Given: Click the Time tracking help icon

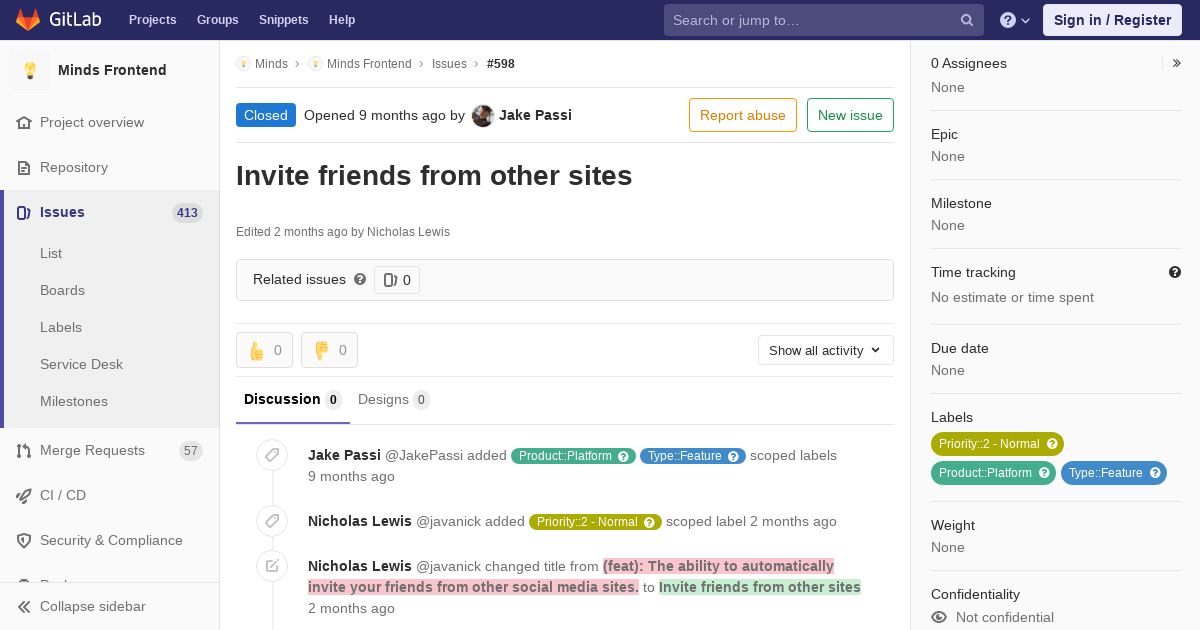Looking at the screenshot, I should point(1175,272).
